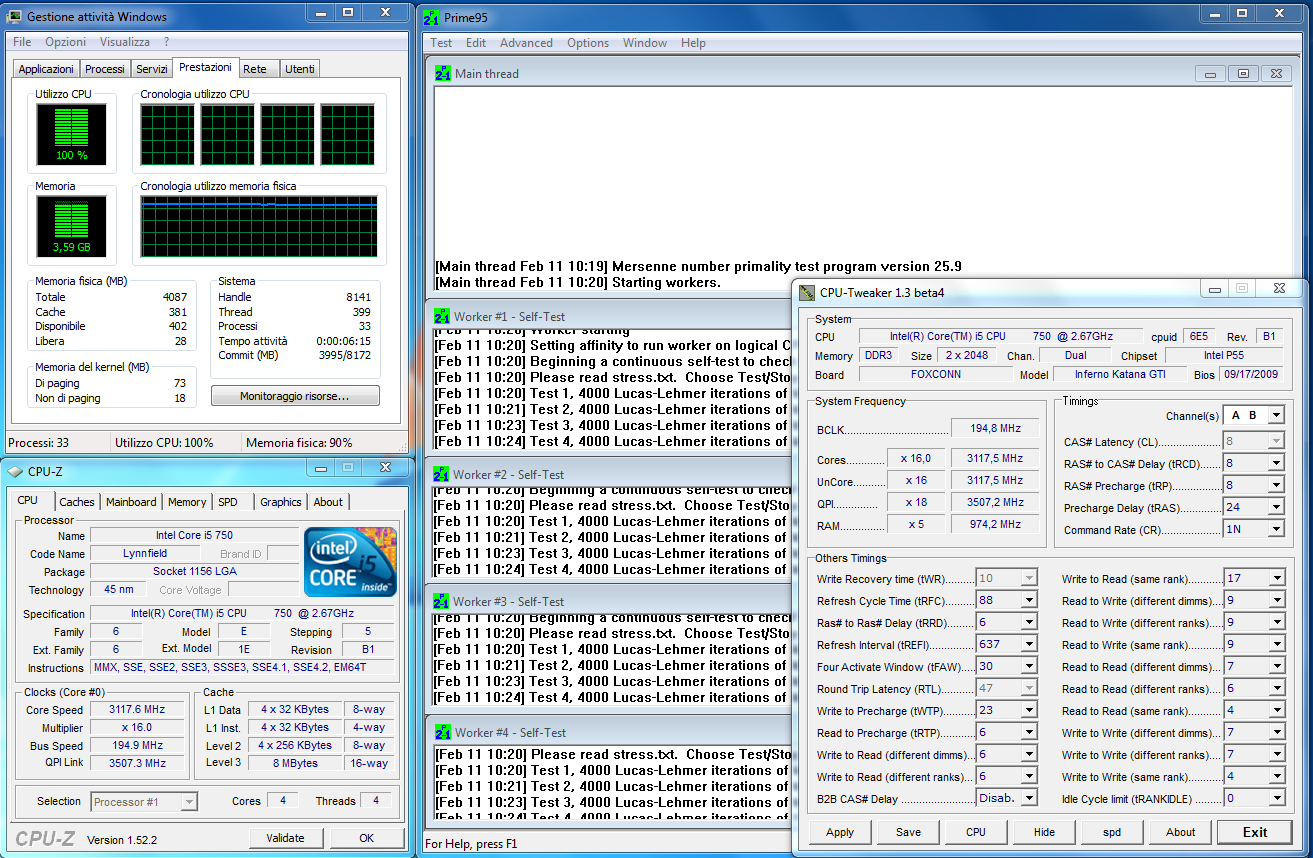
Task: Open the Command Rate (CR) dropdown
Action: point(1275,529)
